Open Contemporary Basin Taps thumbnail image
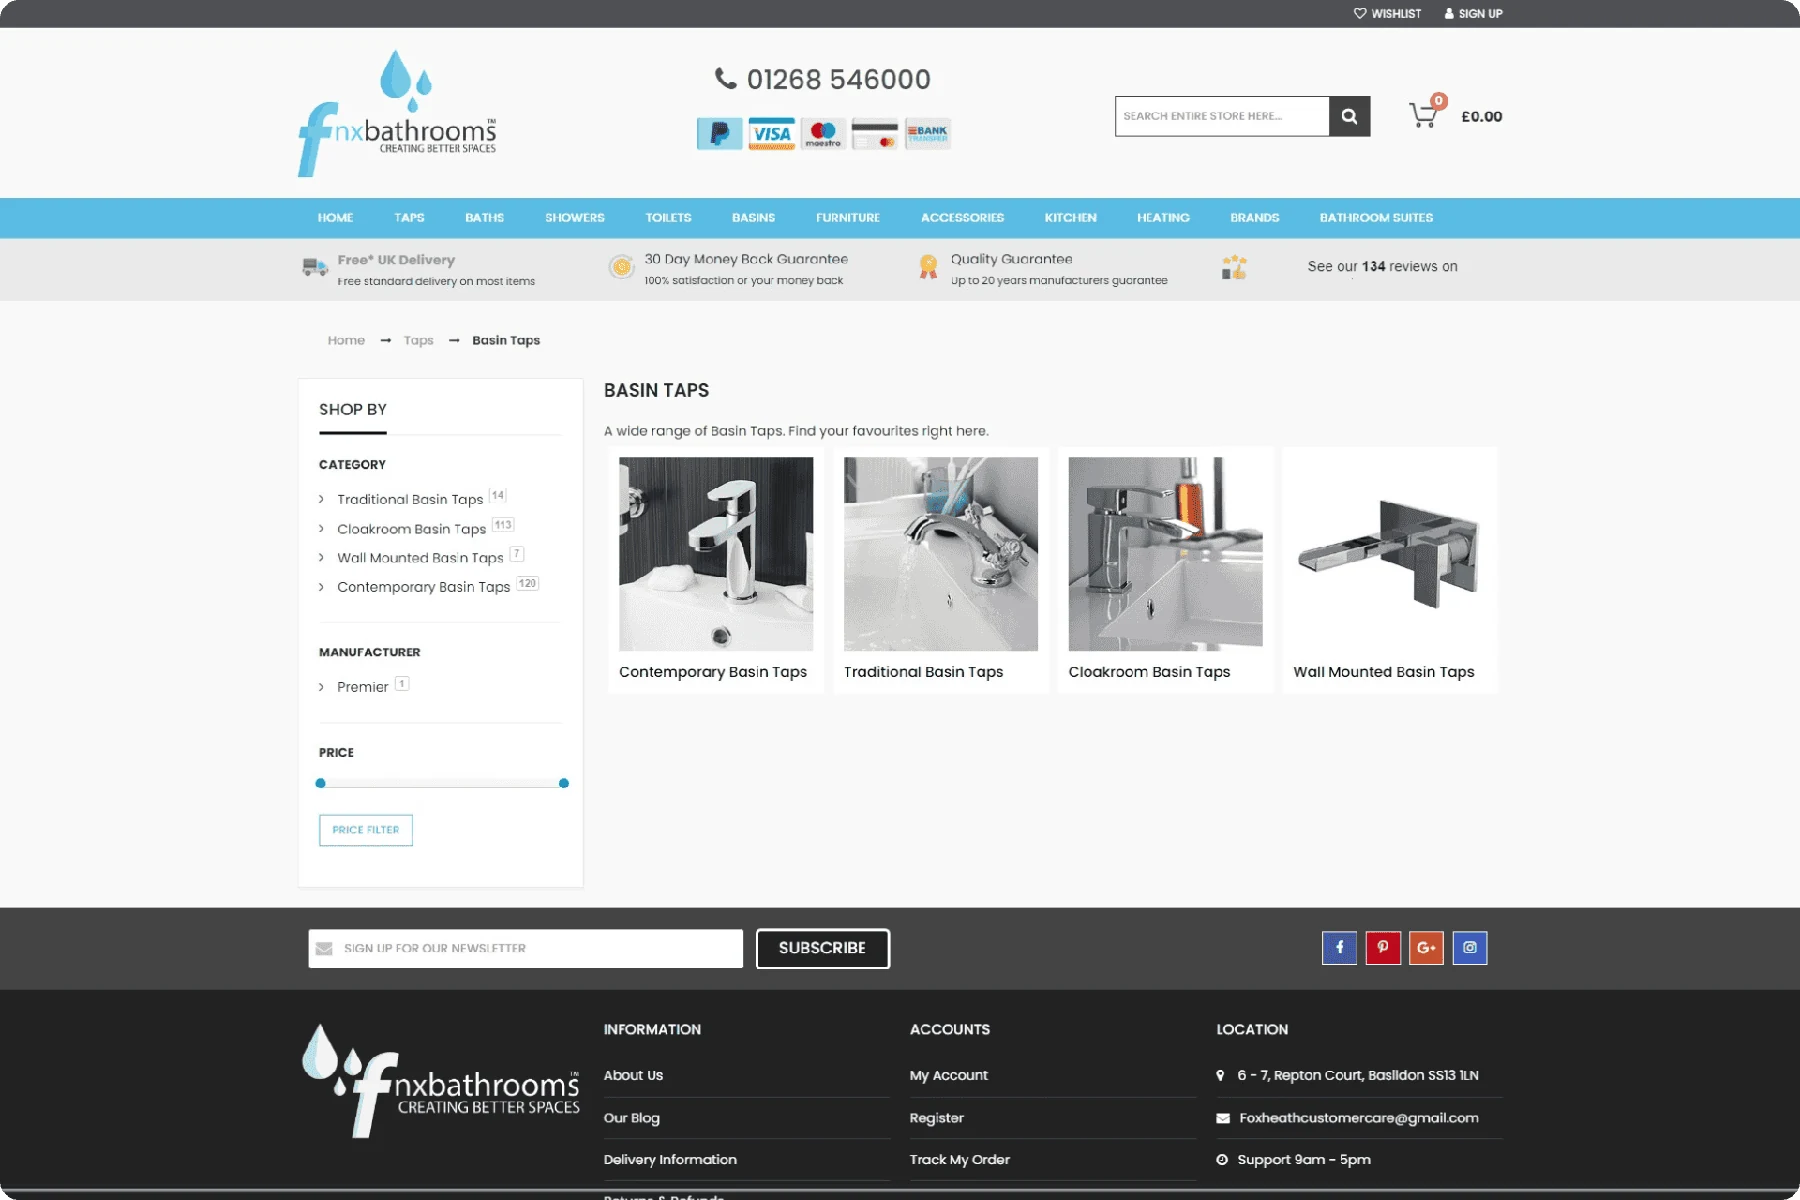Screen dimensions: 1800x1200 [x=716, y=554]
